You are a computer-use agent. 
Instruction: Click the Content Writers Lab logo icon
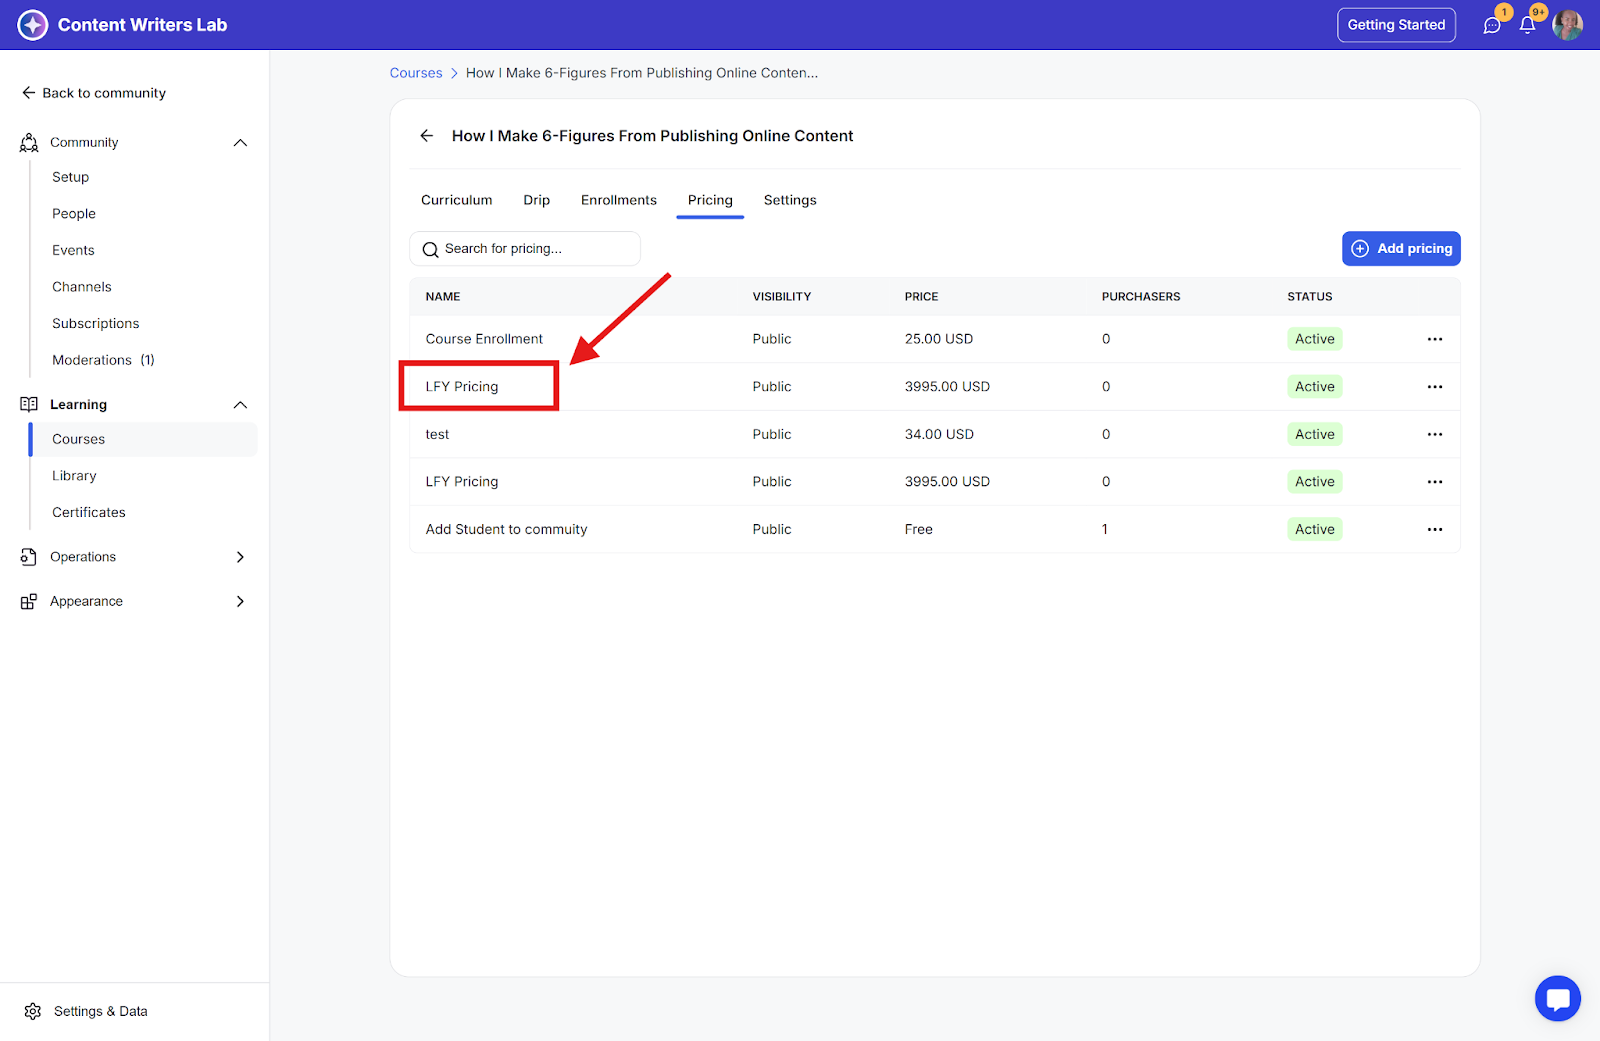(x=33, y=25)
